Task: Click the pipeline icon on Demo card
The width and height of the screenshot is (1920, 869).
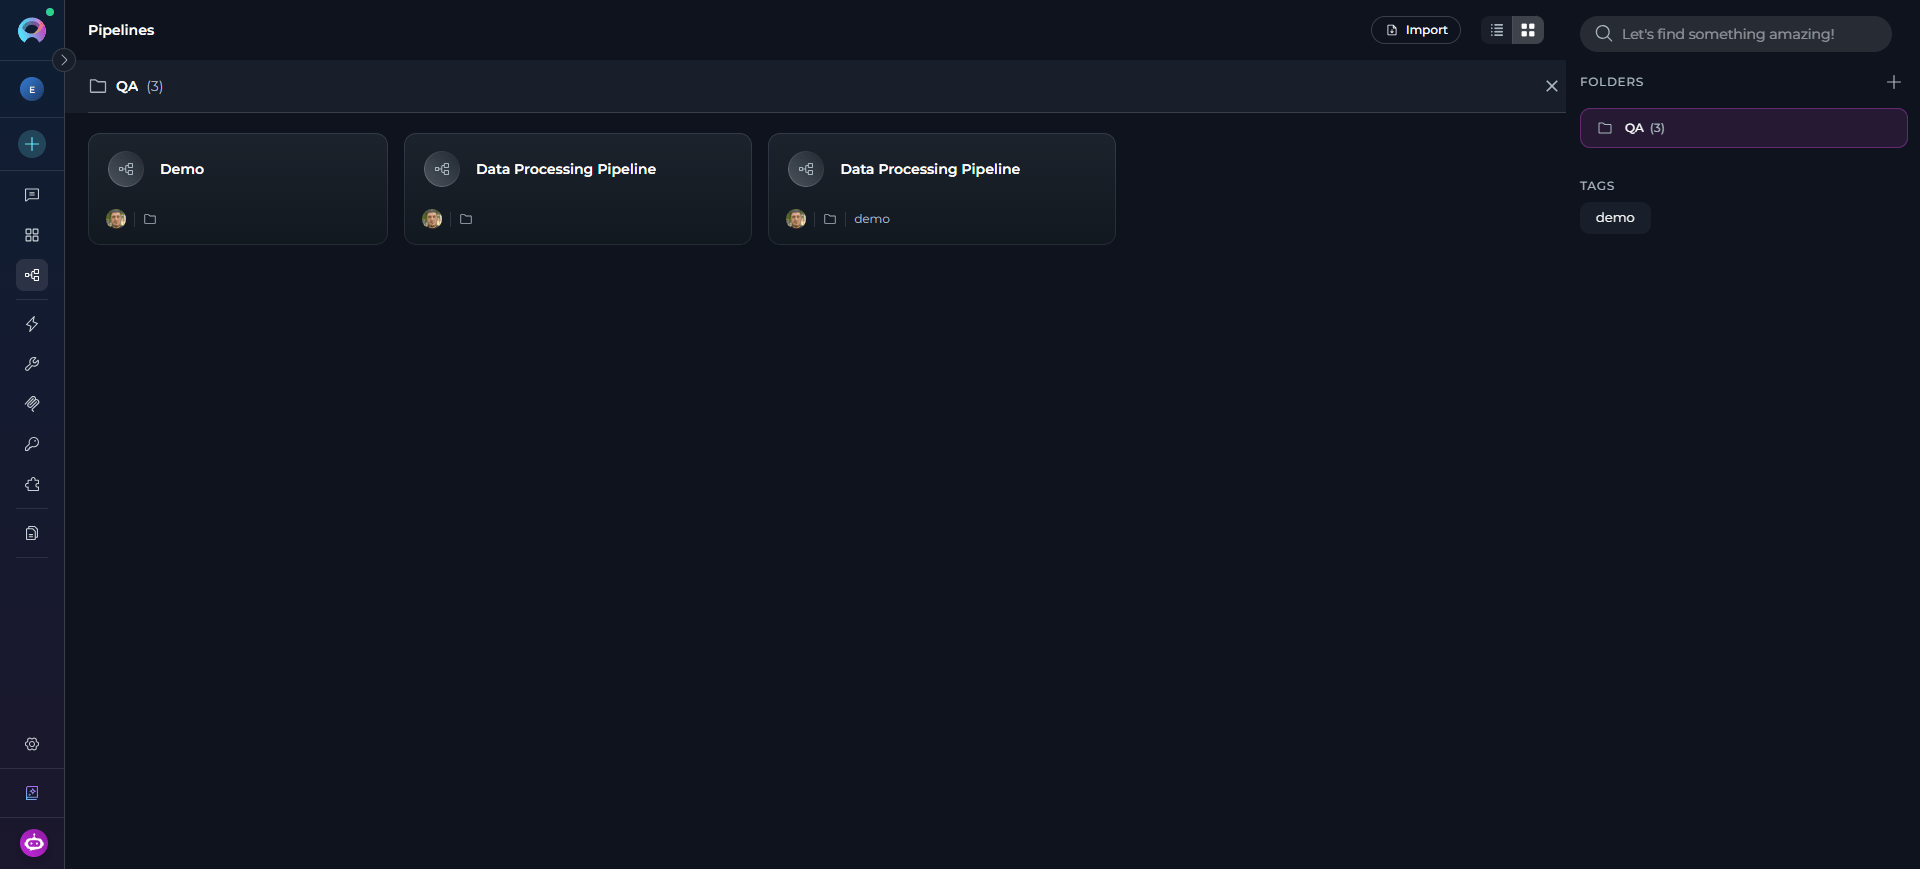Action: tap(126, 169)
